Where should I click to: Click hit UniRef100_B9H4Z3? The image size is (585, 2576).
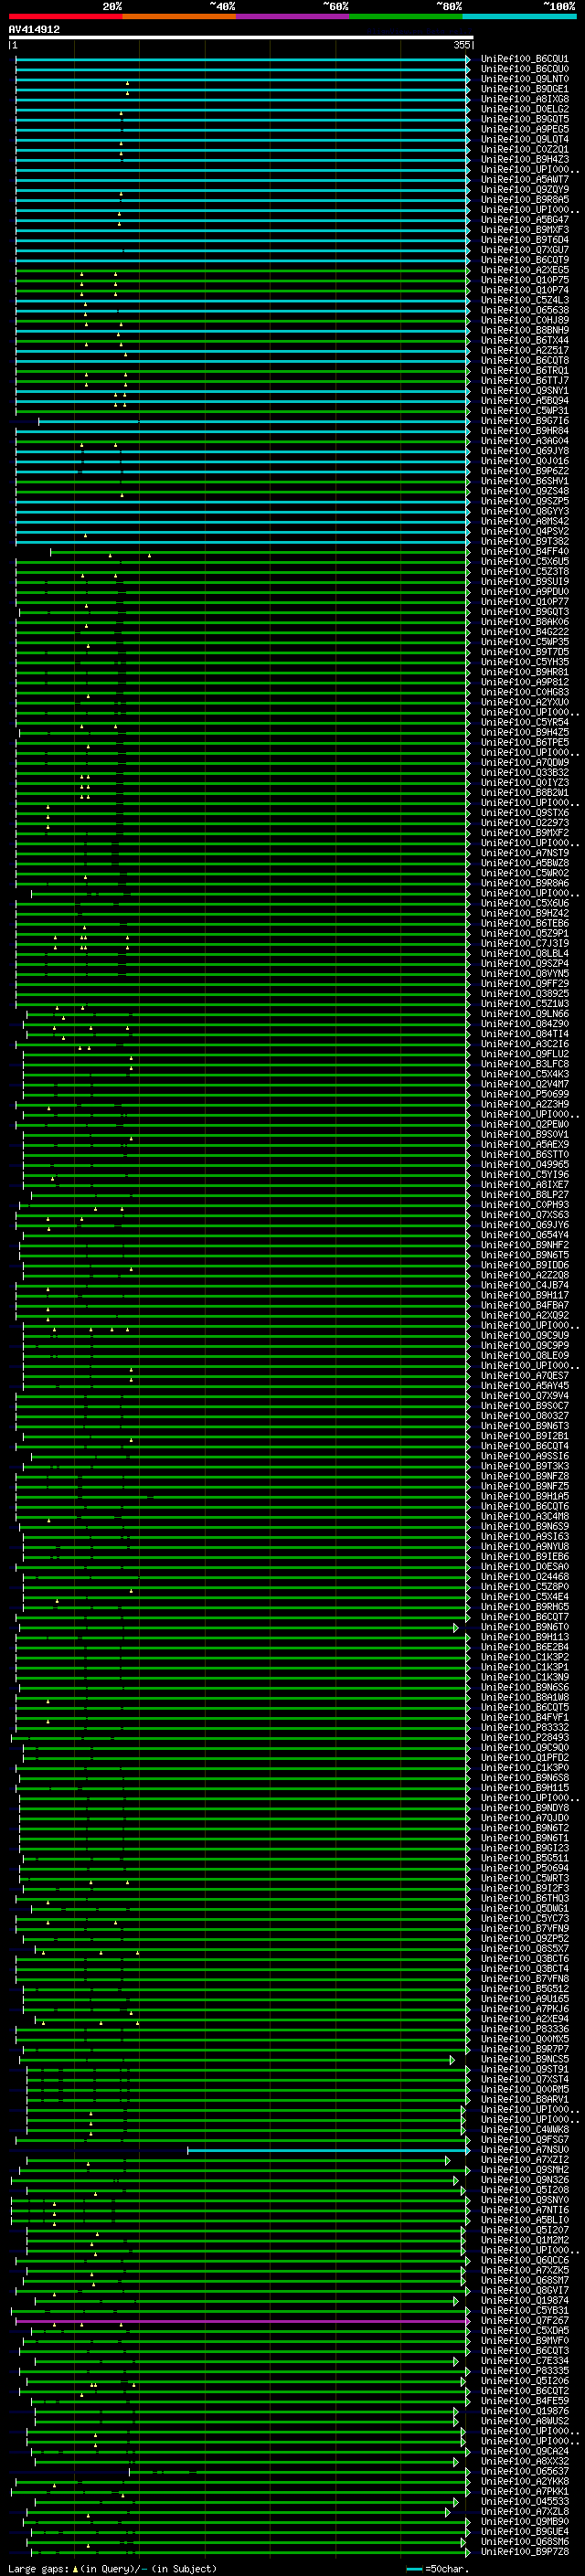tap(525, 159)
